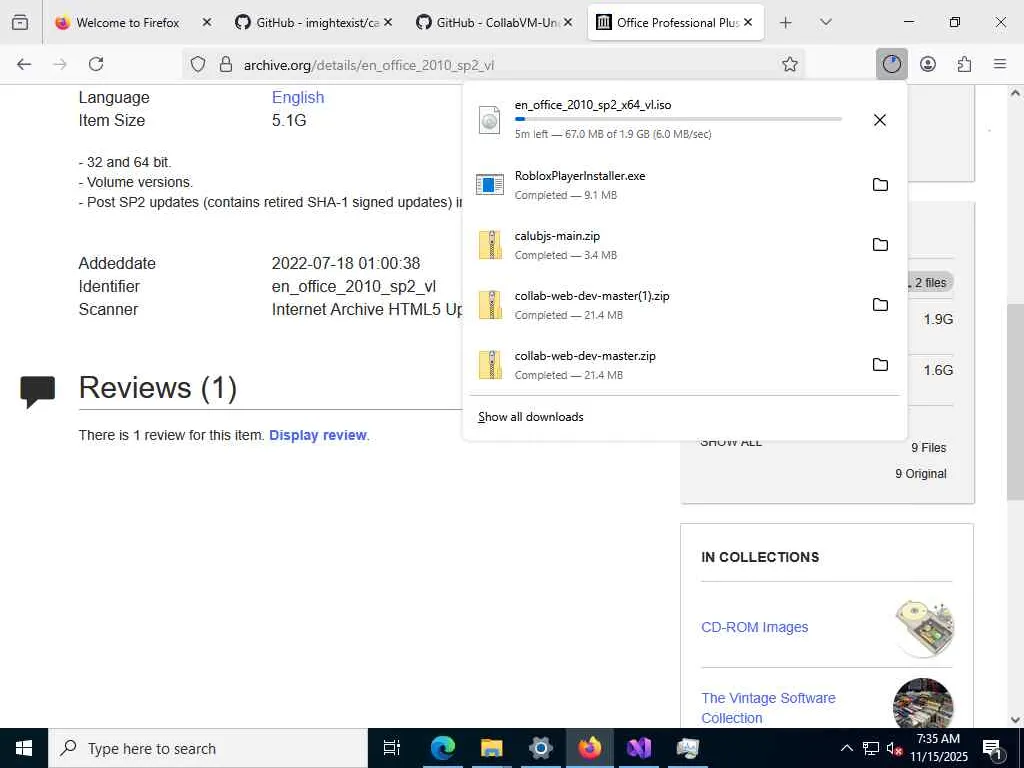The image size is (1024, 768).
Task: Expand the list all tabs dropdown
Action: pyautogui.click(x=825, y=22)
